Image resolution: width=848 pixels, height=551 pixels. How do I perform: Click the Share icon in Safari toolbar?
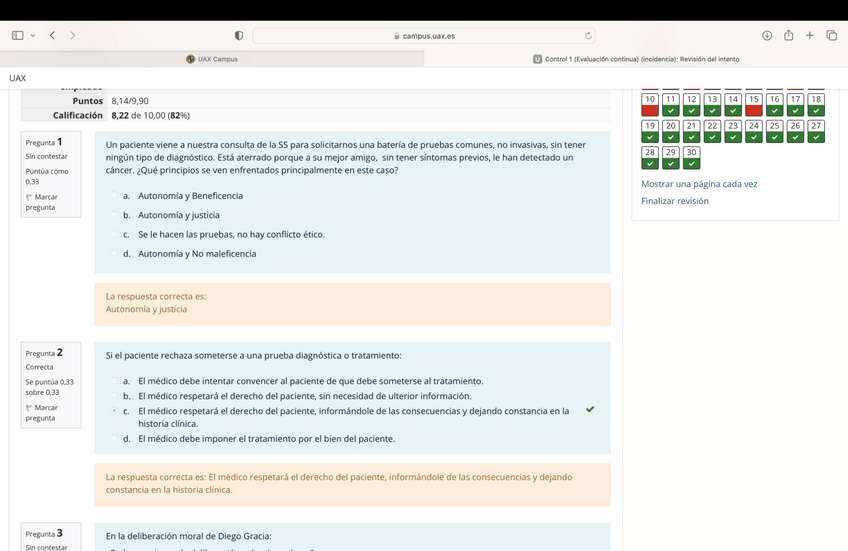(x=788, y=36)
